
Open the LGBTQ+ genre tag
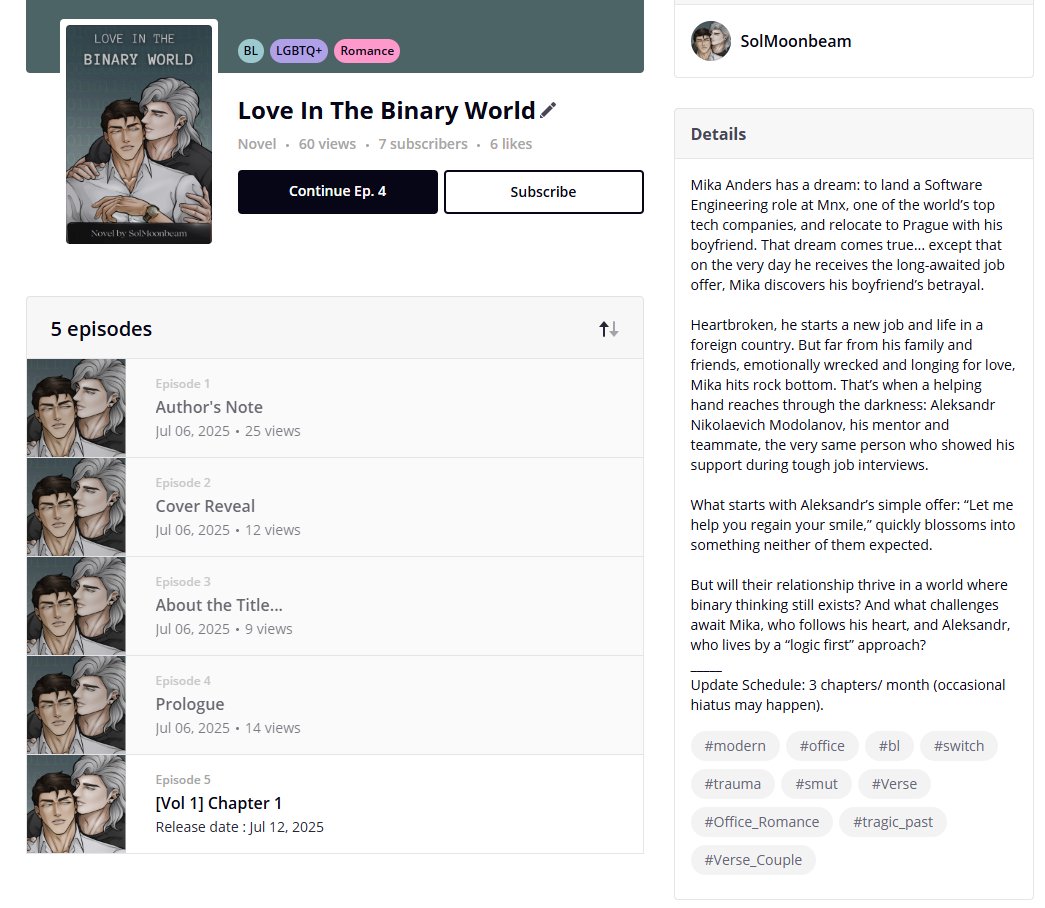point(299,51)
